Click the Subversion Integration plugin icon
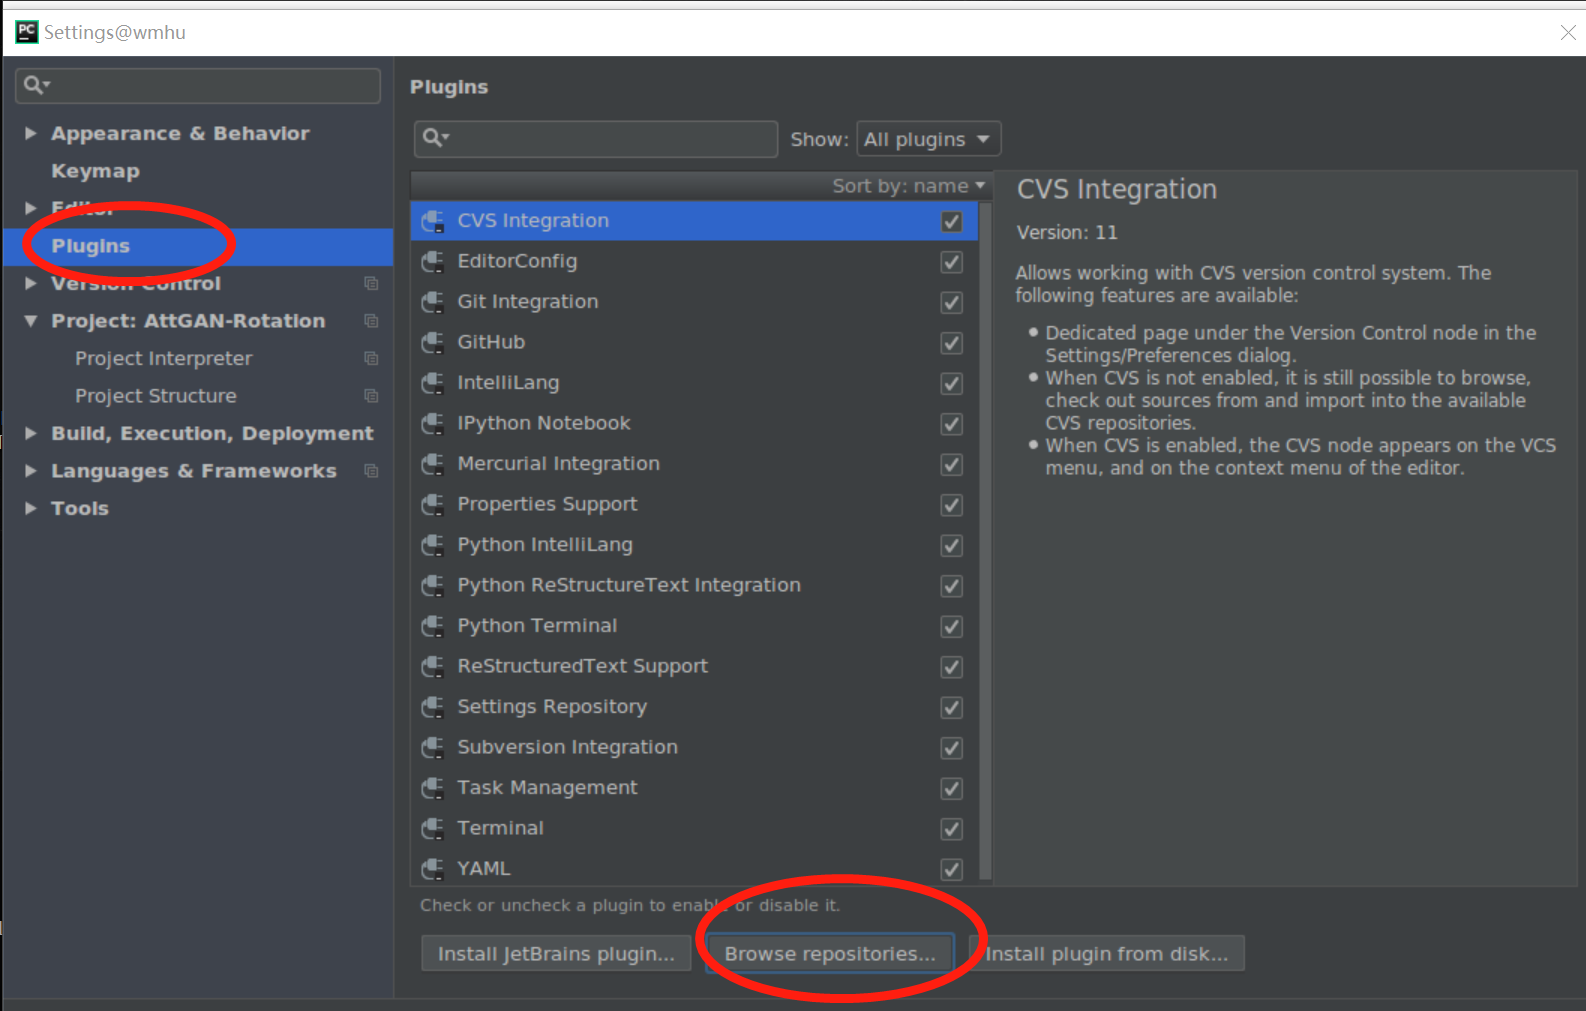The image size is (1586, 1011). click(x=433, y=748)
